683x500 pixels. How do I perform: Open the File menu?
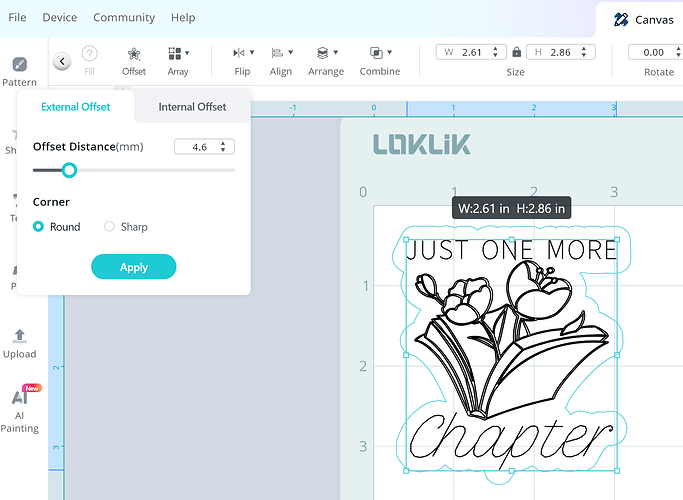coord(17,17)
